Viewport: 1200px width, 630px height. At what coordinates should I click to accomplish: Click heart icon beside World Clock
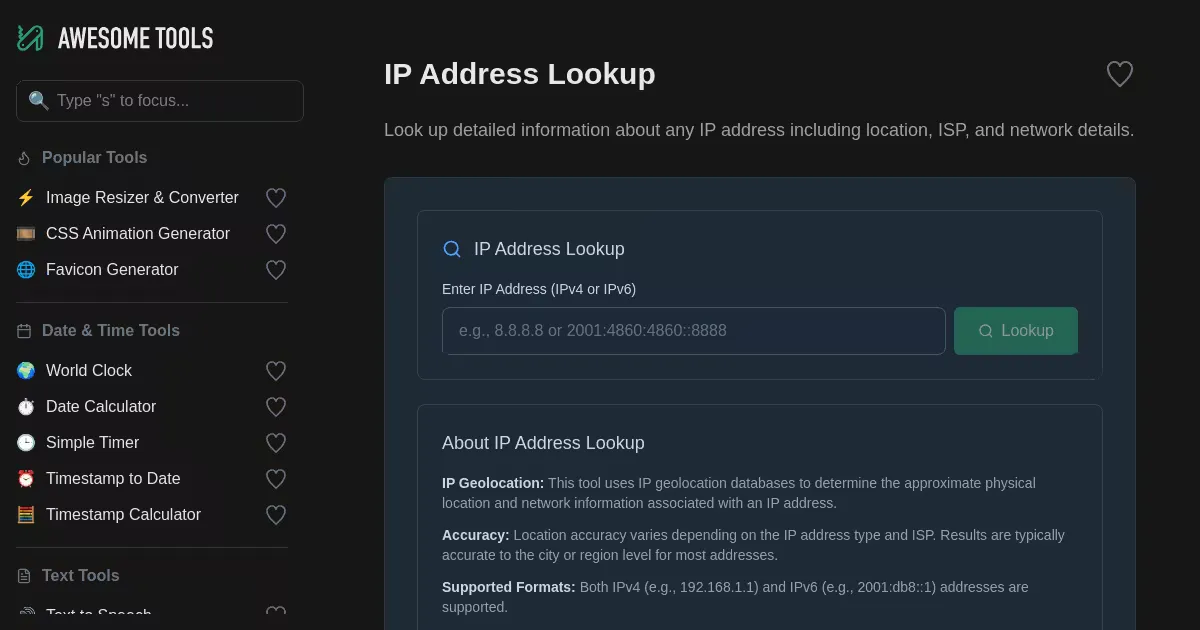click(276, 371)
